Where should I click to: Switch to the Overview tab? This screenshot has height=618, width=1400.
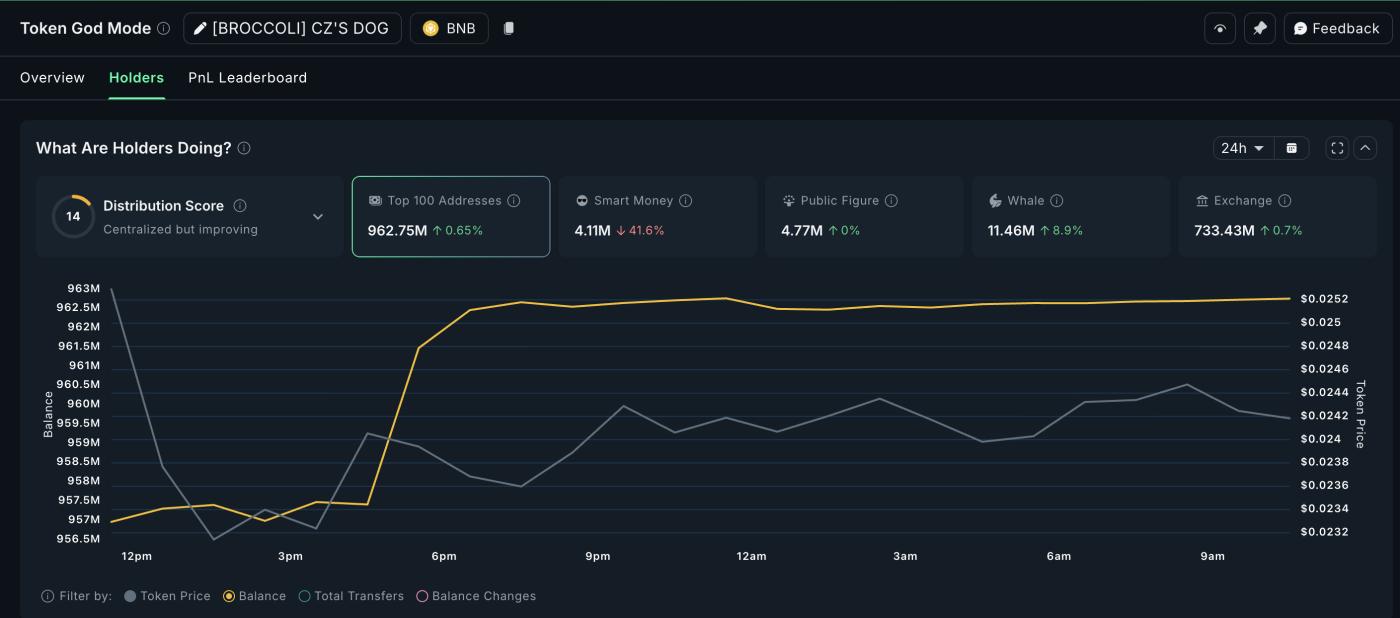[52, 78]
